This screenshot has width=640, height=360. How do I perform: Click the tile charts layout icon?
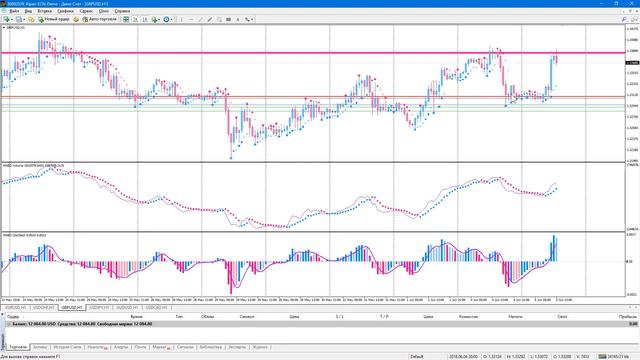coord(126,19)
